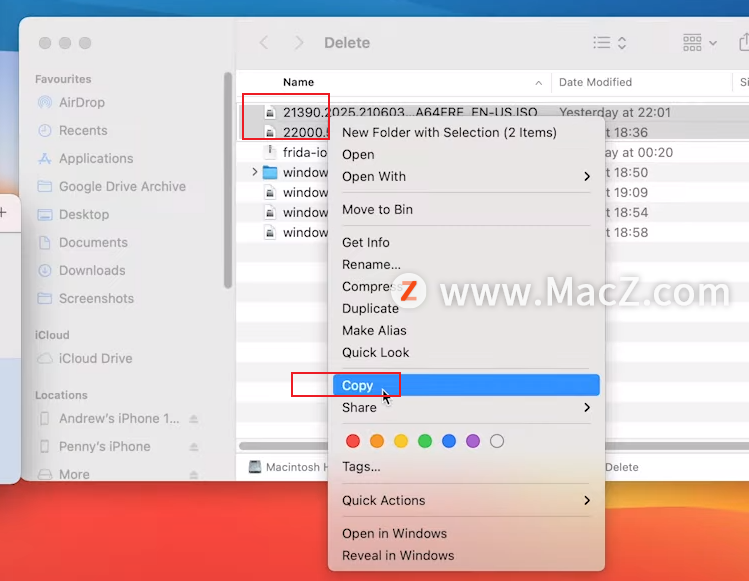Viewport: 749px width, 581px height.
Task: Choose Reveal in Windows
Action: [x=398, y=555]
